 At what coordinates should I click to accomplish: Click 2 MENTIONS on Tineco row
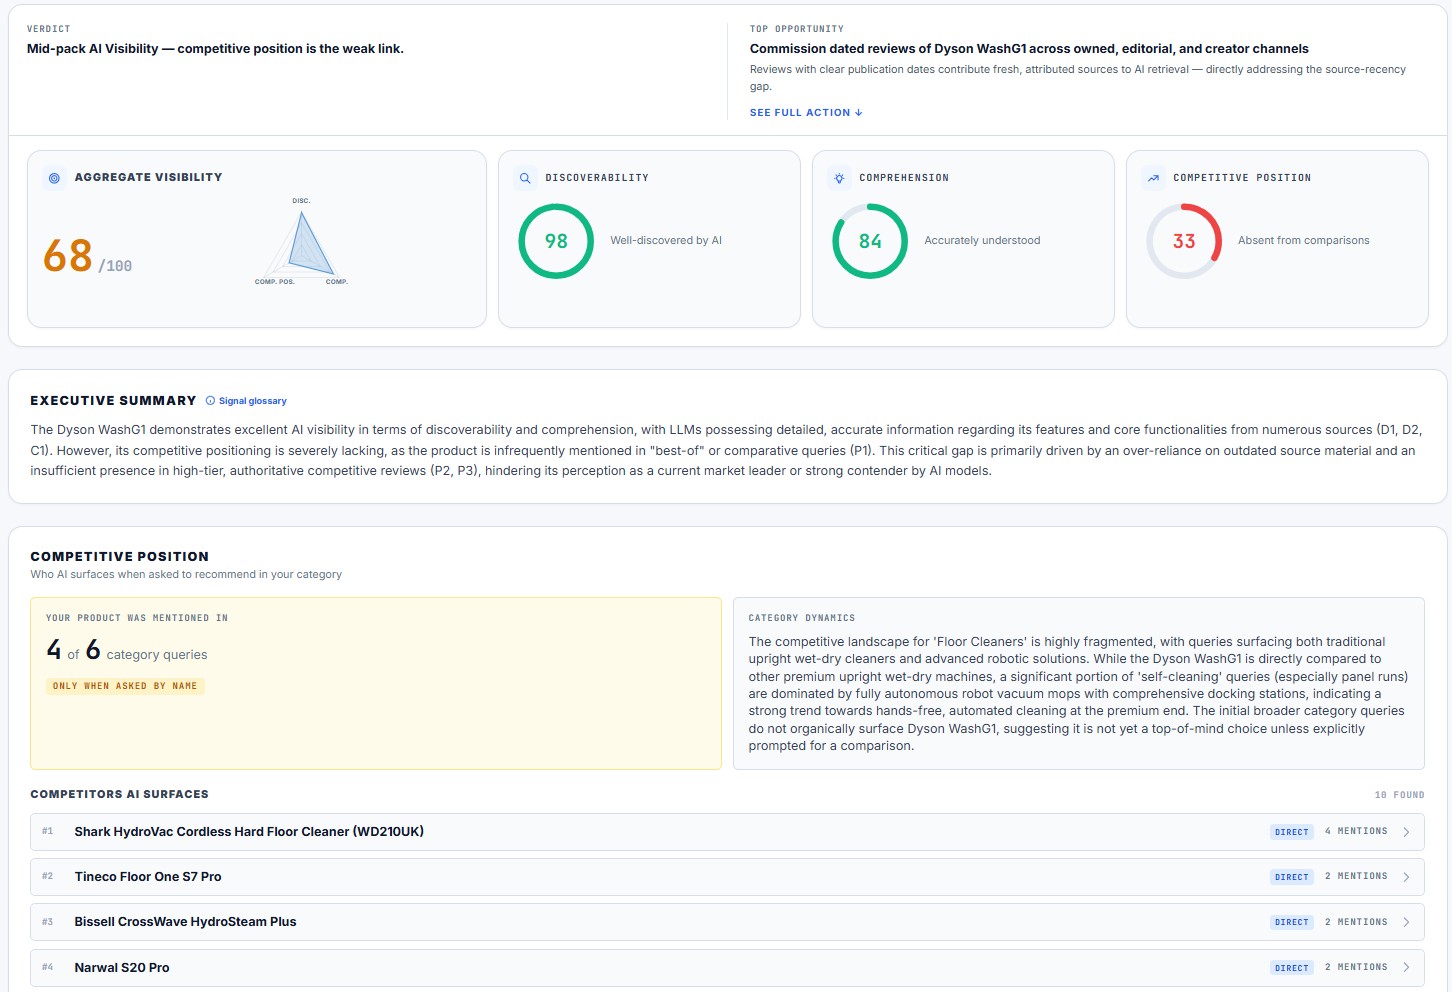coord(1356,876)
